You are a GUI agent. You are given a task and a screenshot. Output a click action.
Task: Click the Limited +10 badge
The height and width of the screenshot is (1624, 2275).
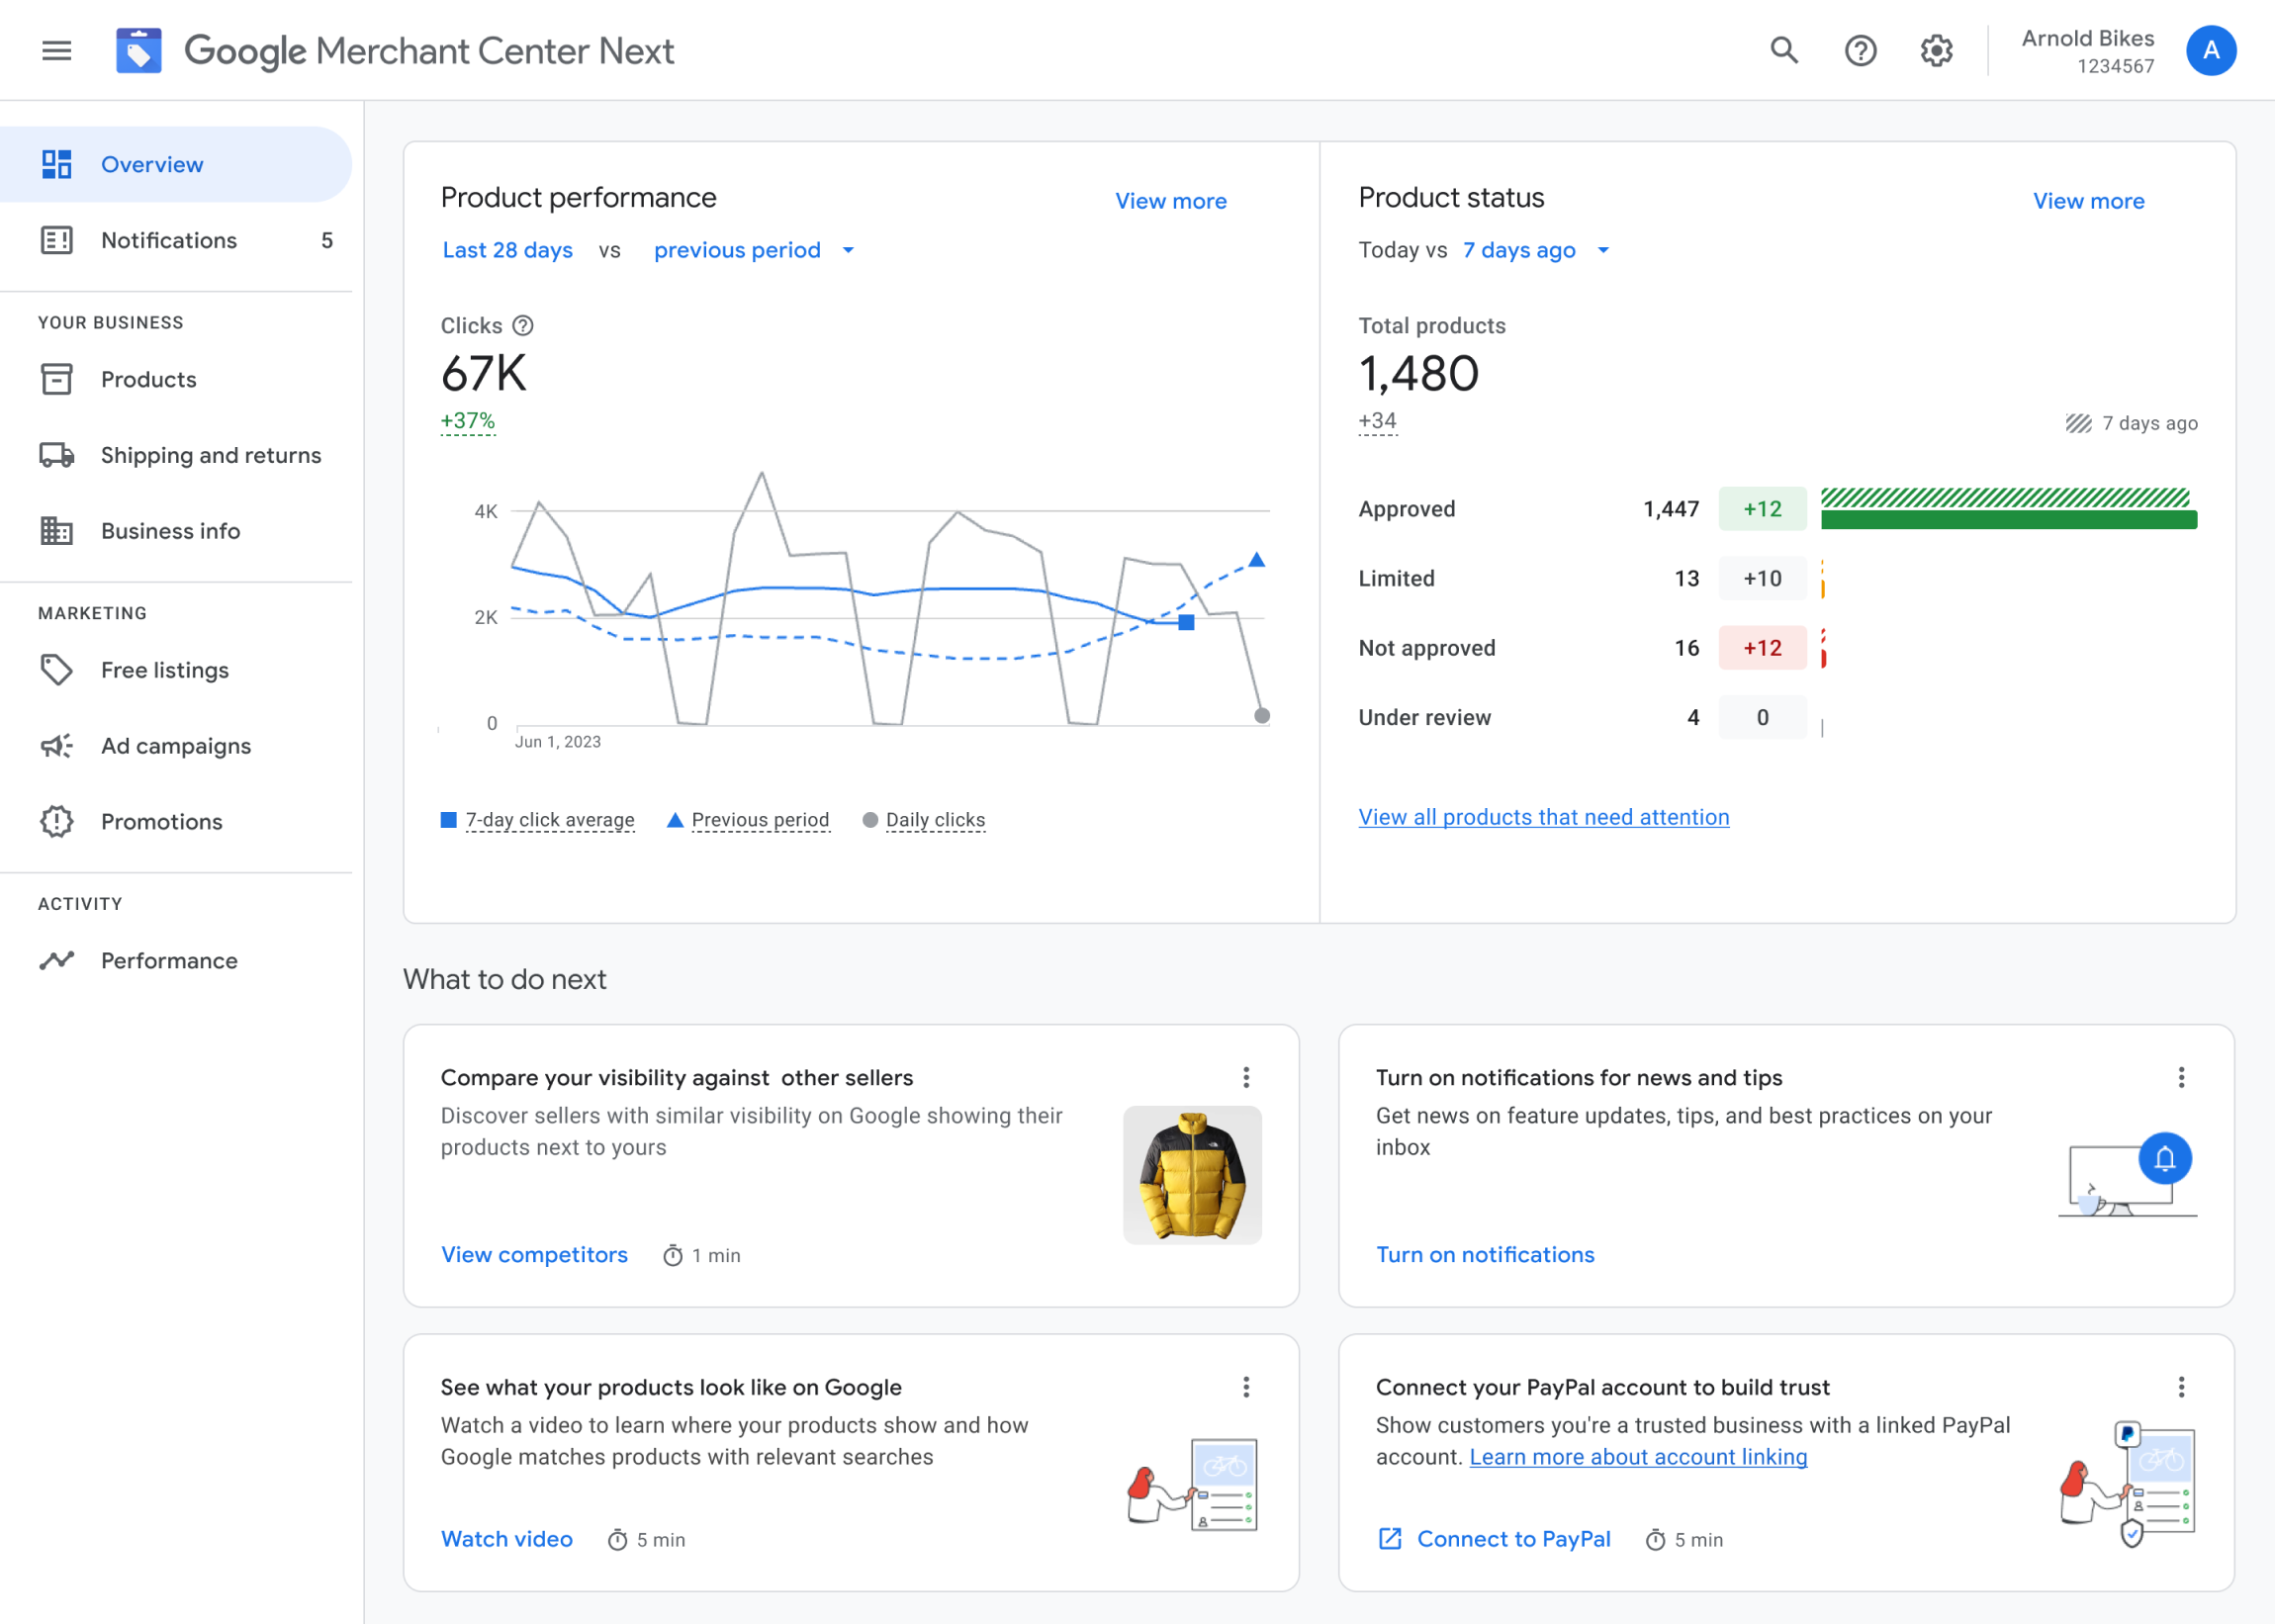(x=1762, y=578)
